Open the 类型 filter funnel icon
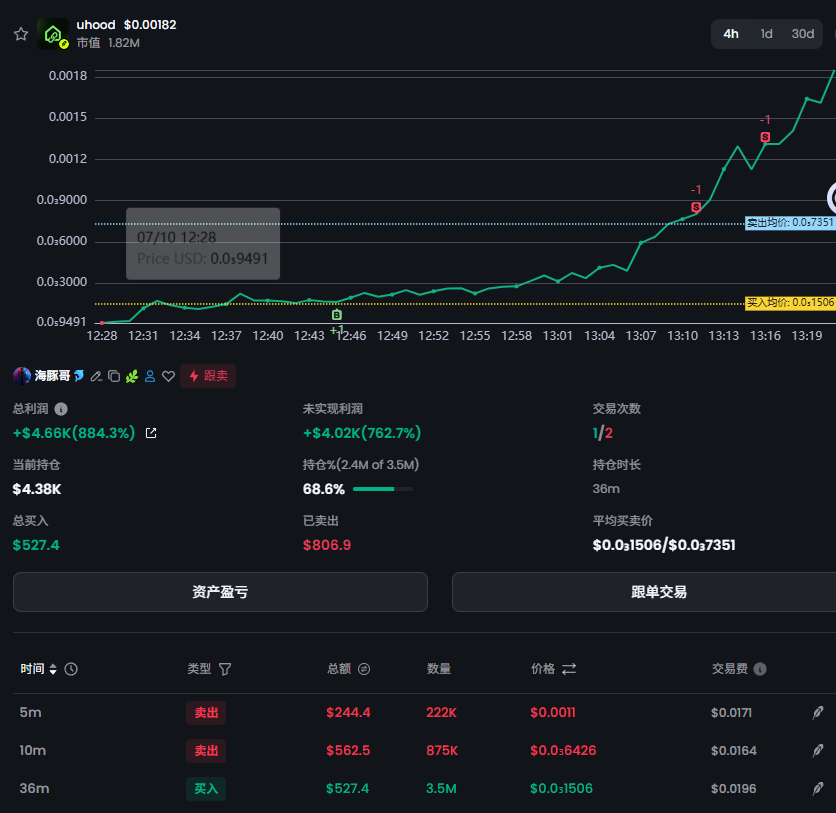This screenshot has width=836, height=813. tap(225, 669)
